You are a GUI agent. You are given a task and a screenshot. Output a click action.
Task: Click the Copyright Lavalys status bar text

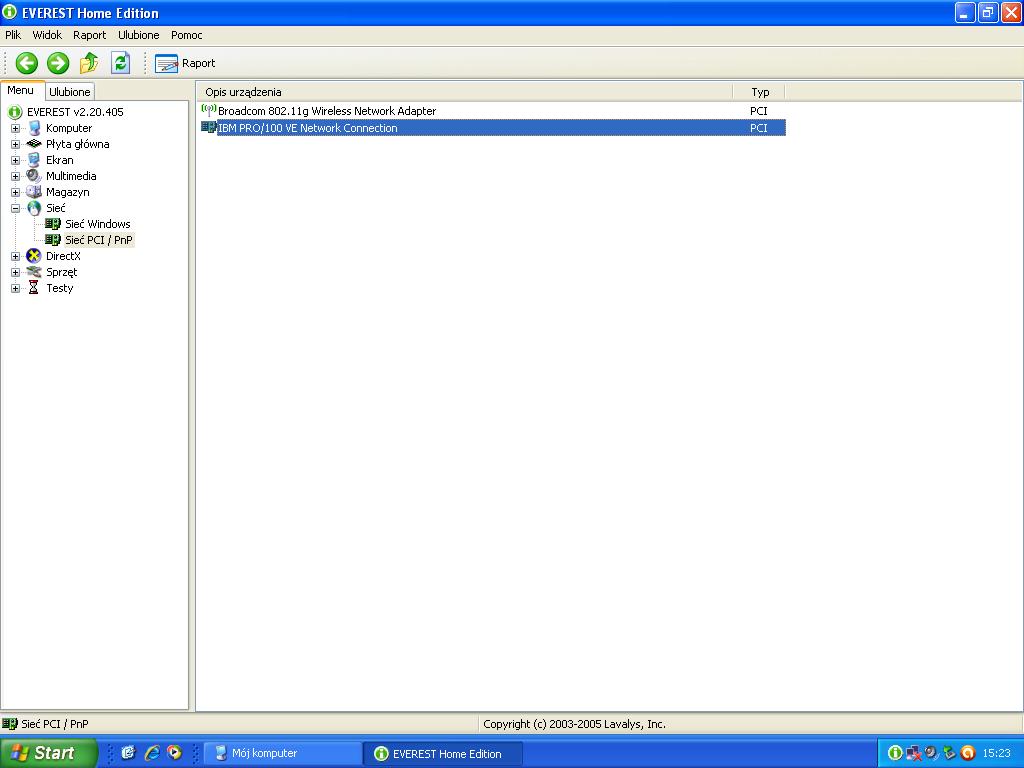(x=575, y=724)
